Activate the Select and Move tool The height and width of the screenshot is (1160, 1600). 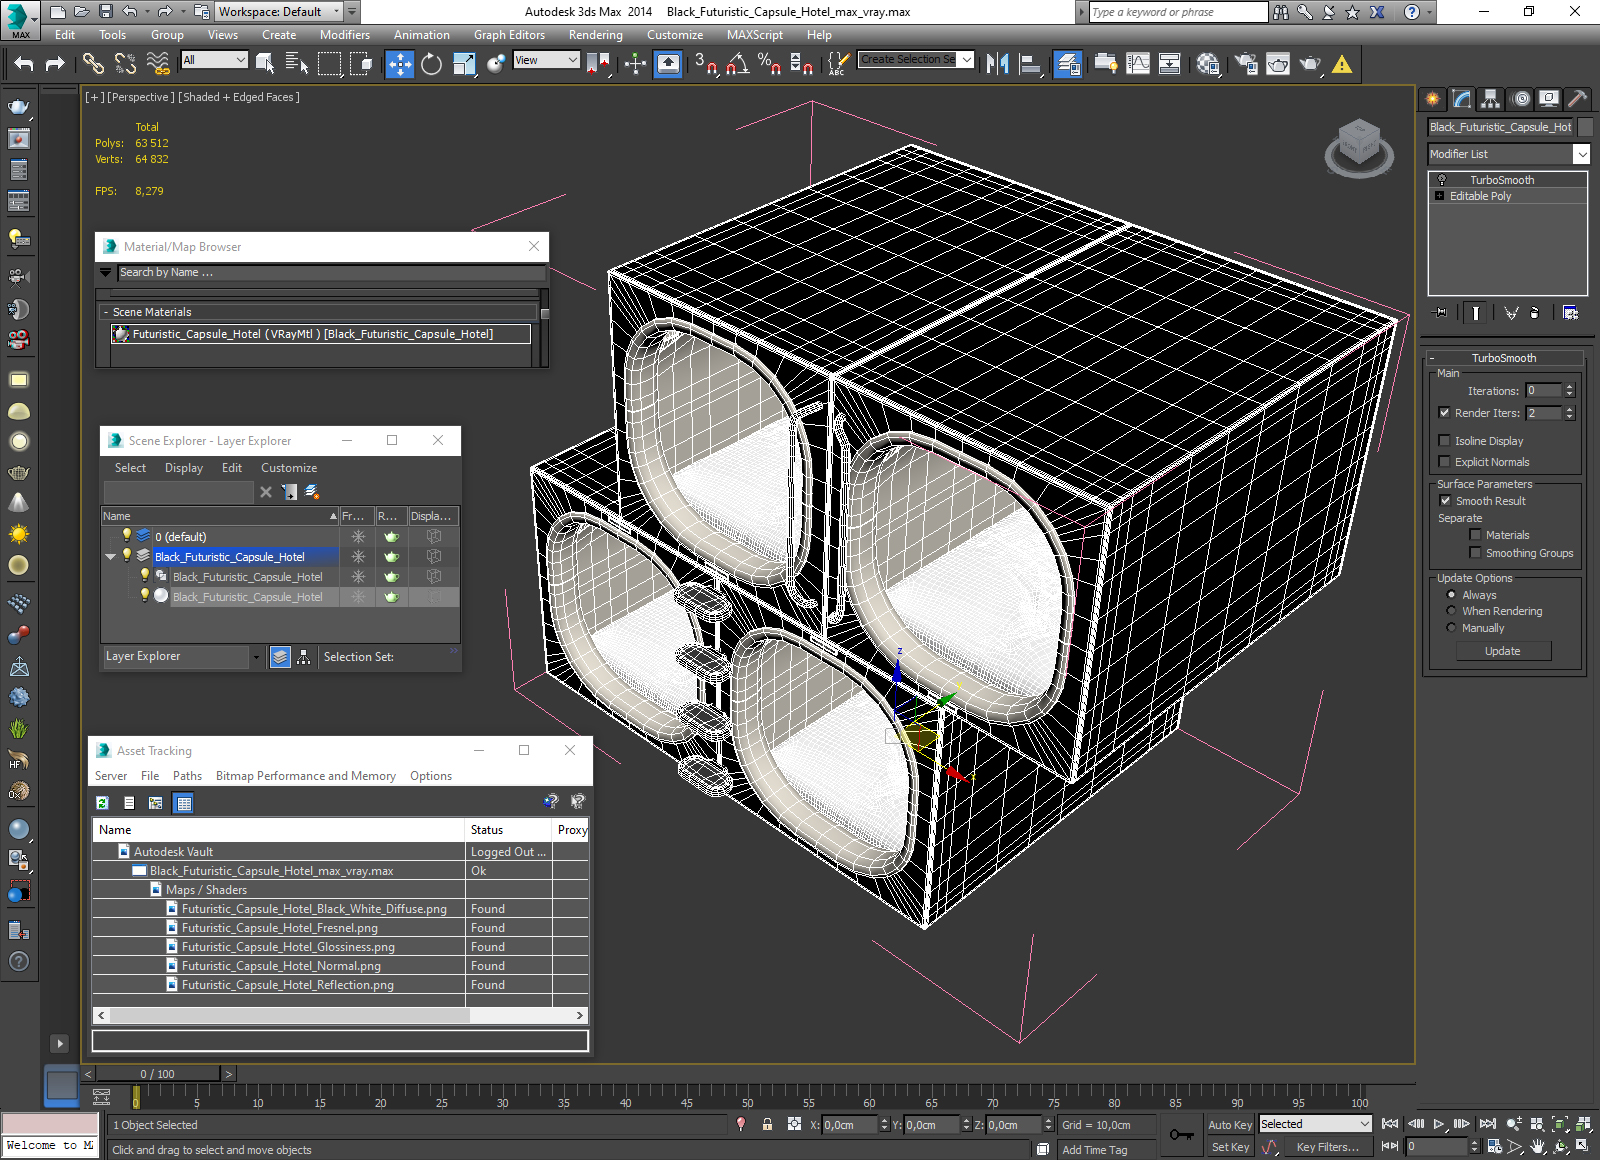(x=399, y=64)
